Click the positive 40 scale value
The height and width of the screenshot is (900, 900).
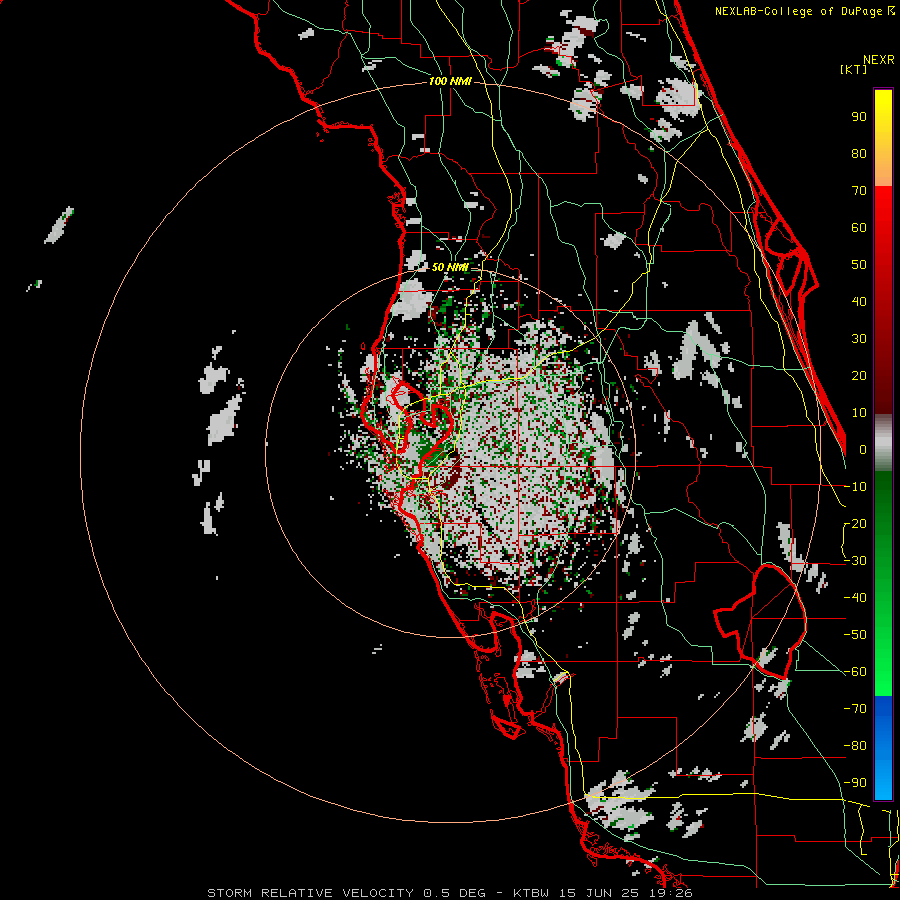click(859, 301)
